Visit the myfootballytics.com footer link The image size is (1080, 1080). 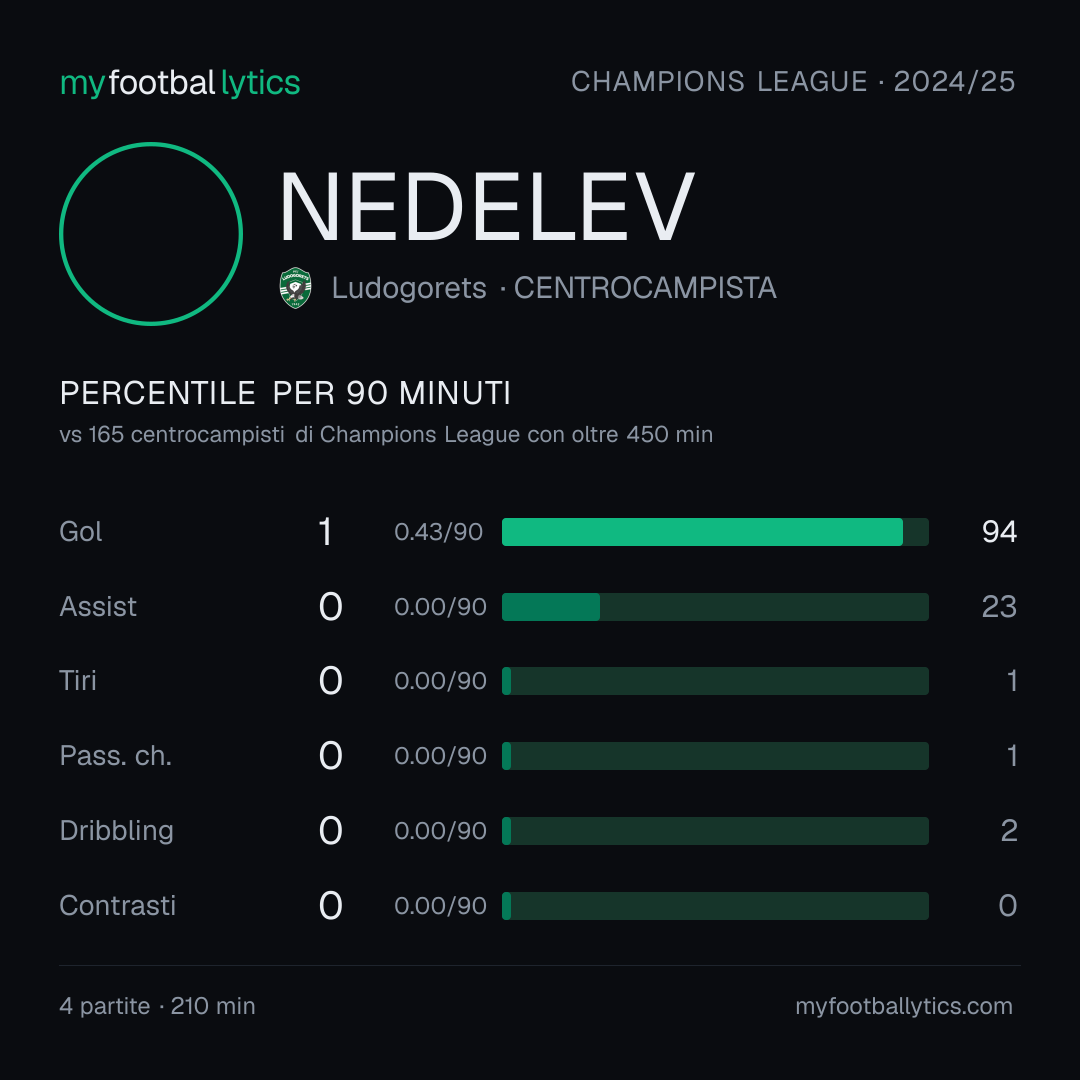coord(904,1006)
